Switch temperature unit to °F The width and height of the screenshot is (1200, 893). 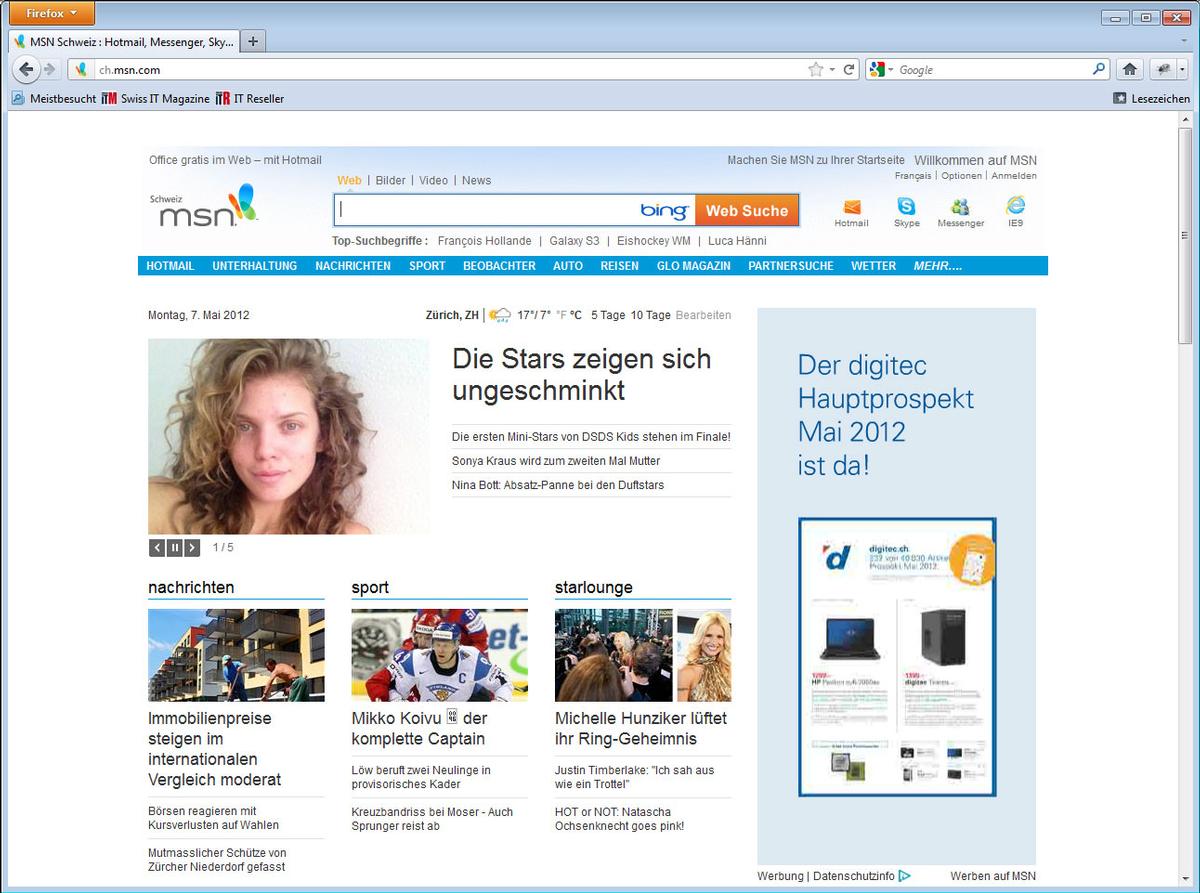click(561, 315)
